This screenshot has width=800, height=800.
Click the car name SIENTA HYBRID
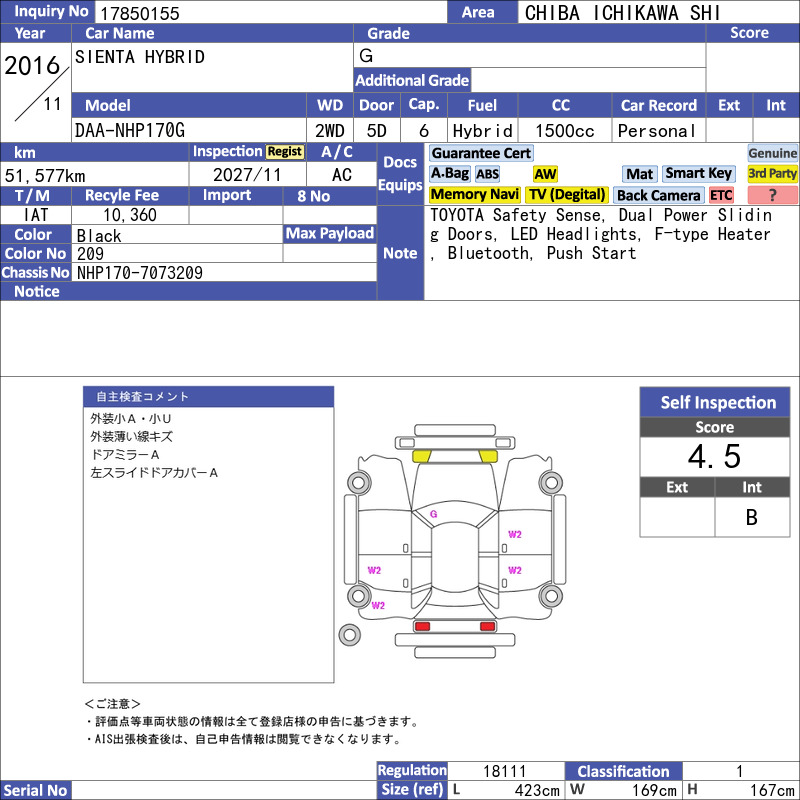[x=140, y=57]
